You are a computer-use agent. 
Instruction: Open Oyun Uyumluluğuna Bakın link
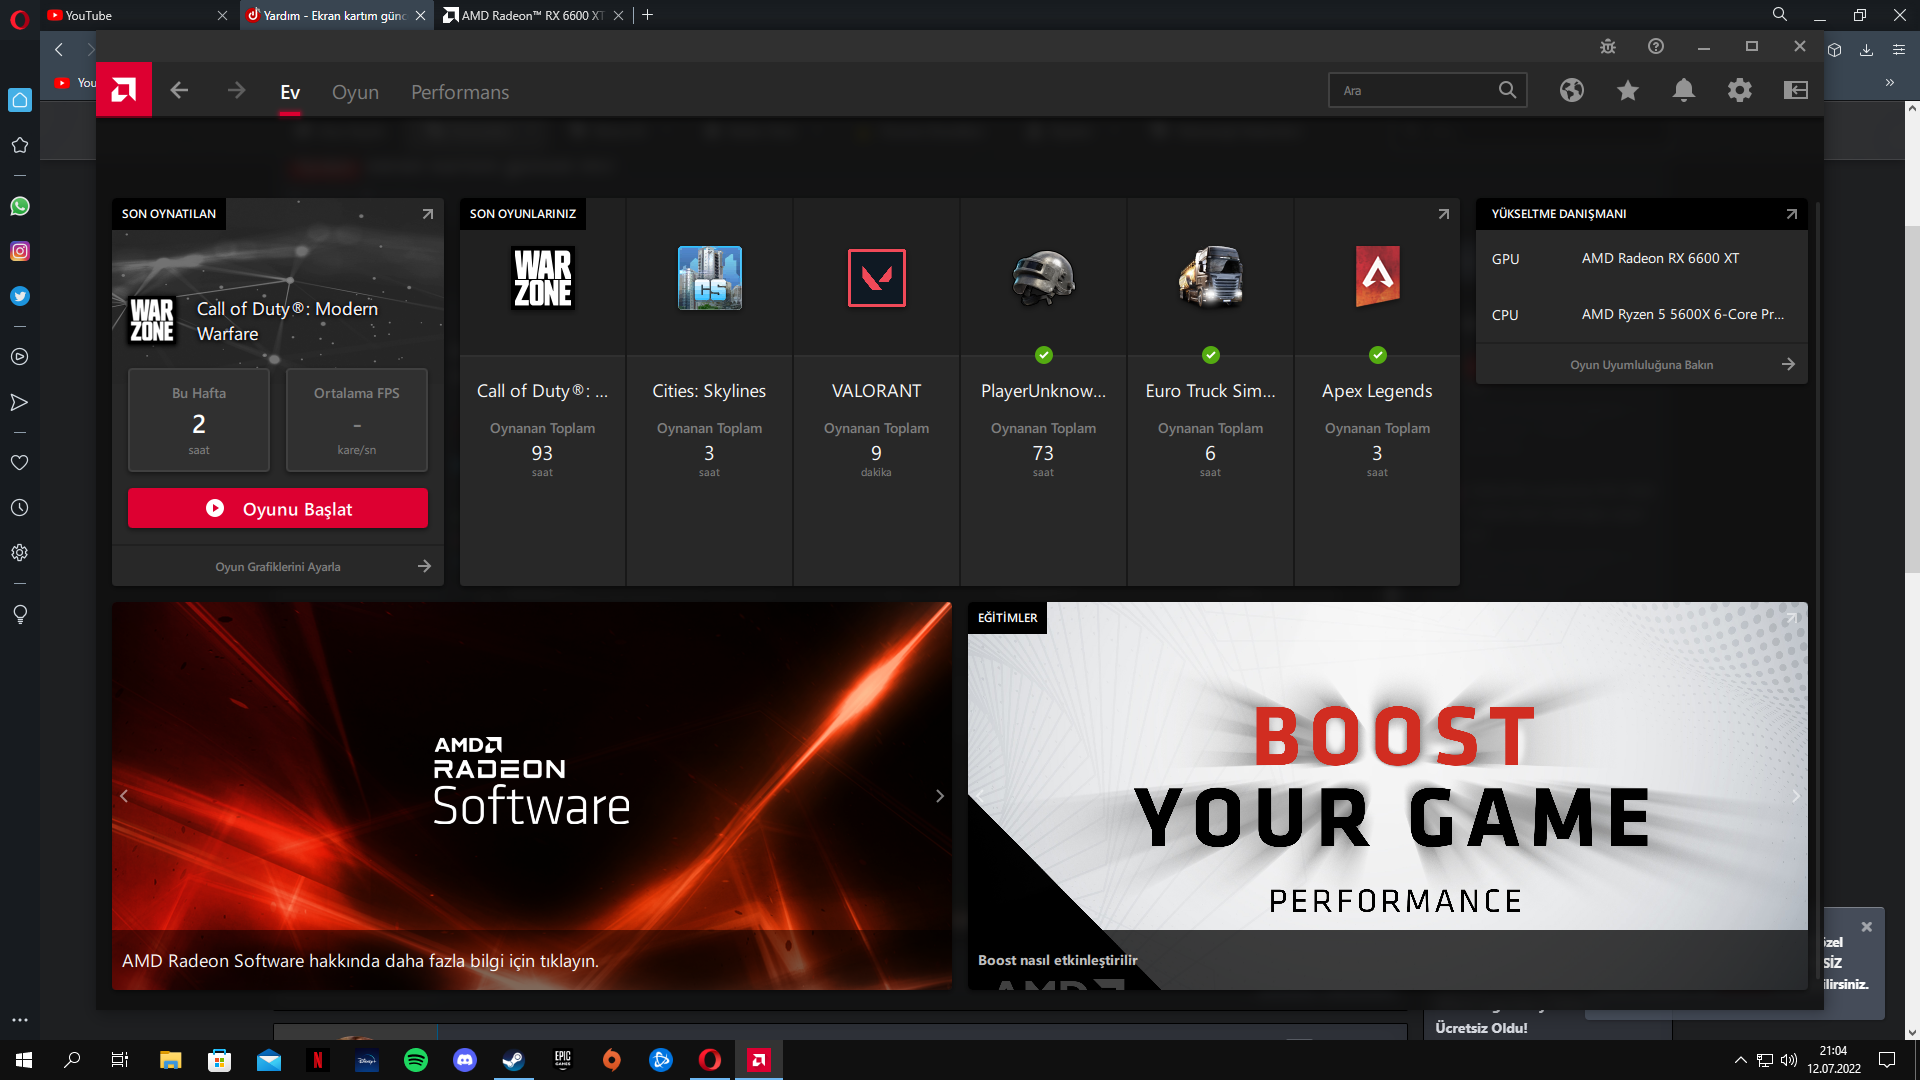[x=1641, y=365]
